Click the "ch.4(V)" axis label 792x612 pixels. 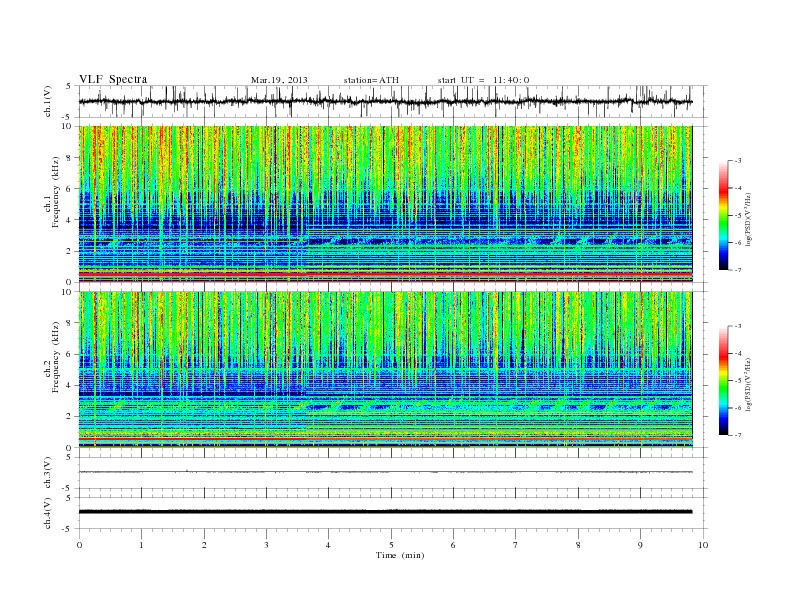click(48, 513)
